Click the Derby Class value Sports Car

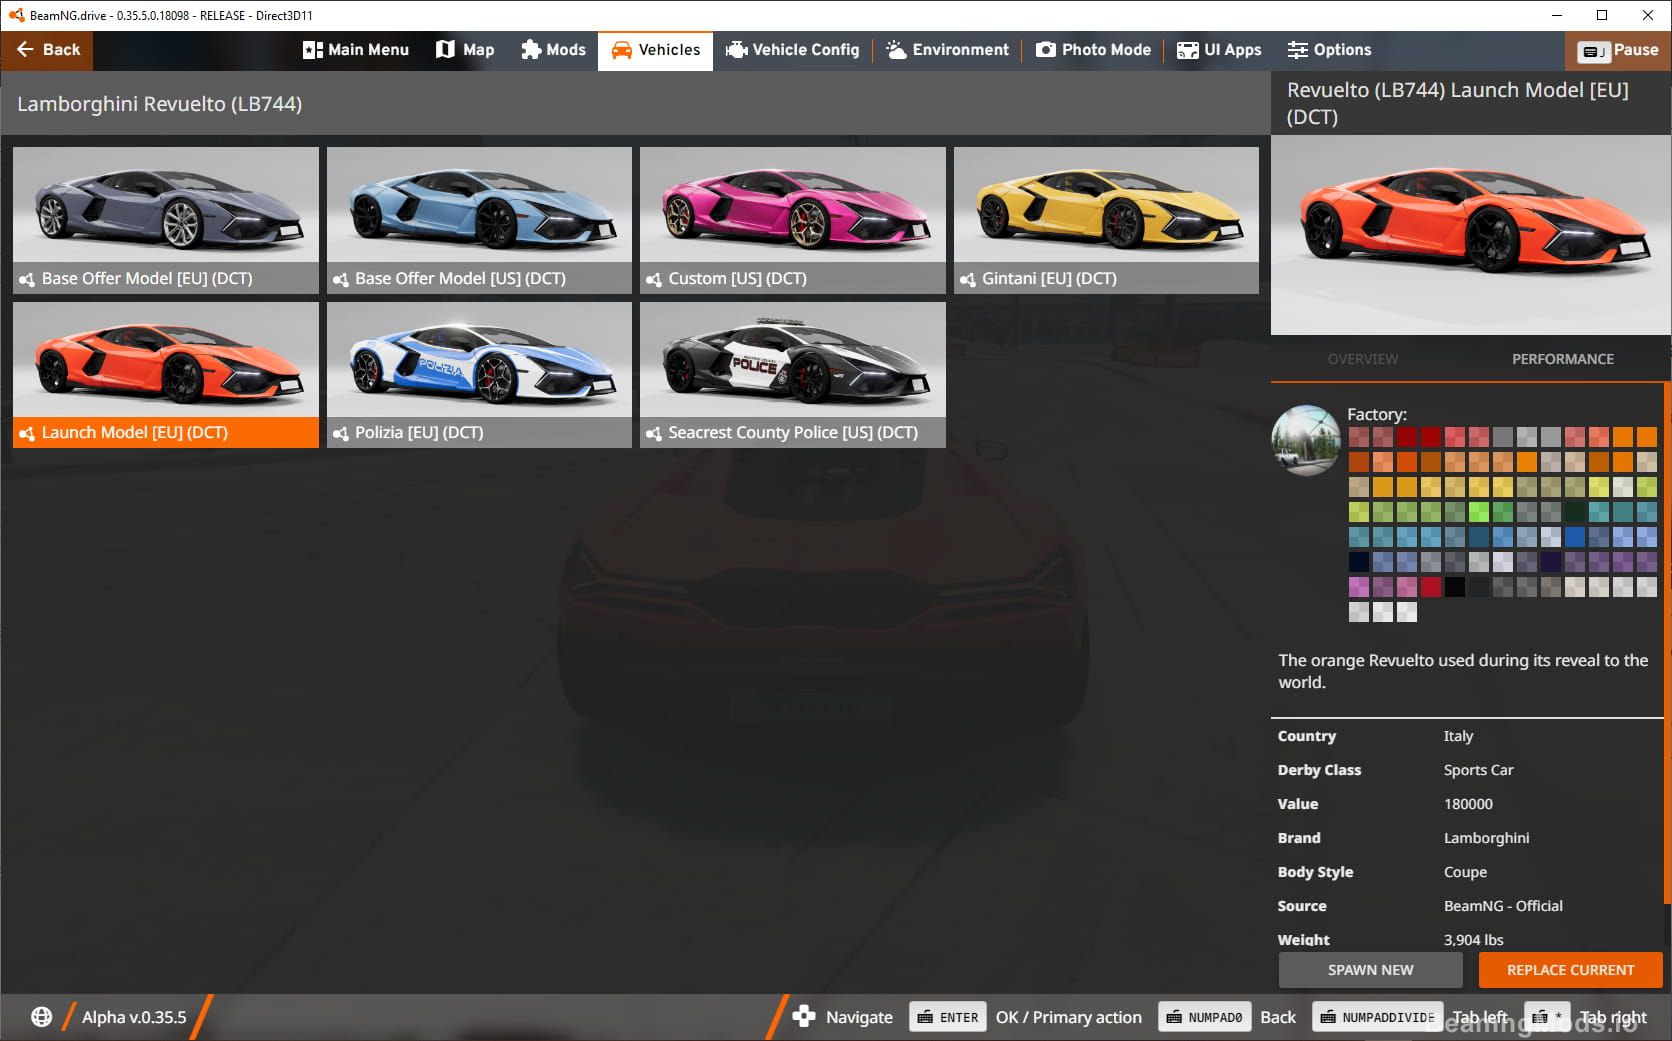point(1478,770)
